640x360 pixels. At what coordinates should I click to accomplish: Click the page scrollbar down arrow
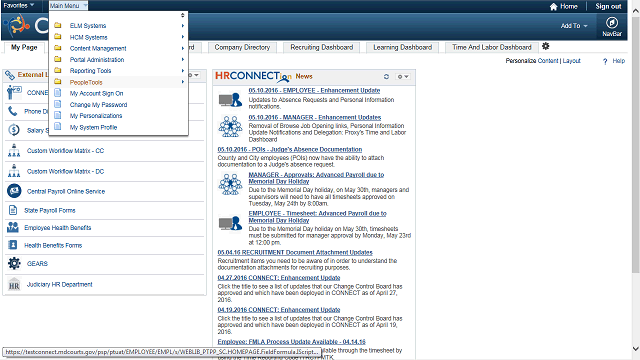click(636, 349)
